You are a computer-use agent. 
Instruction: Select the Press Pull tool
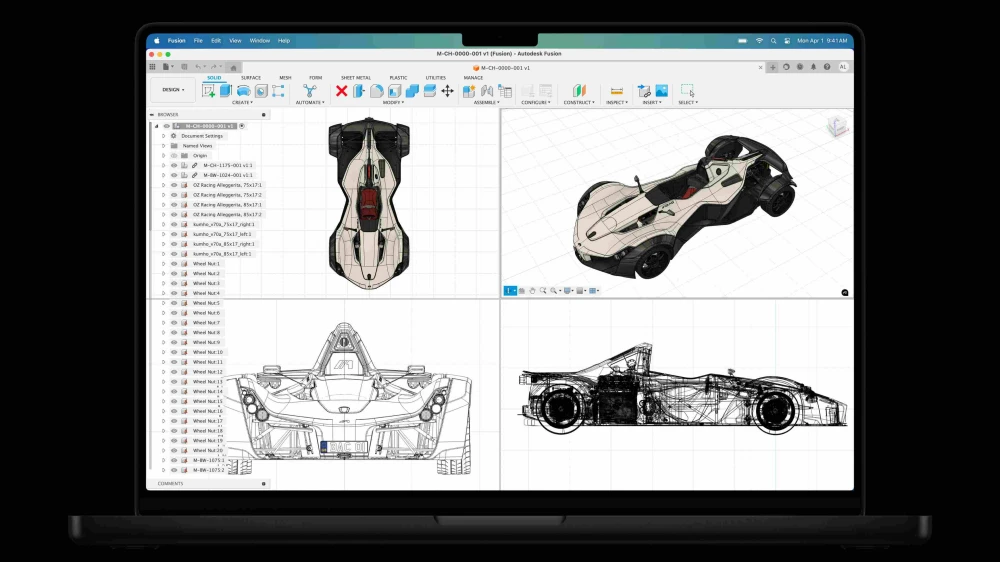click(x=359, y=91)
